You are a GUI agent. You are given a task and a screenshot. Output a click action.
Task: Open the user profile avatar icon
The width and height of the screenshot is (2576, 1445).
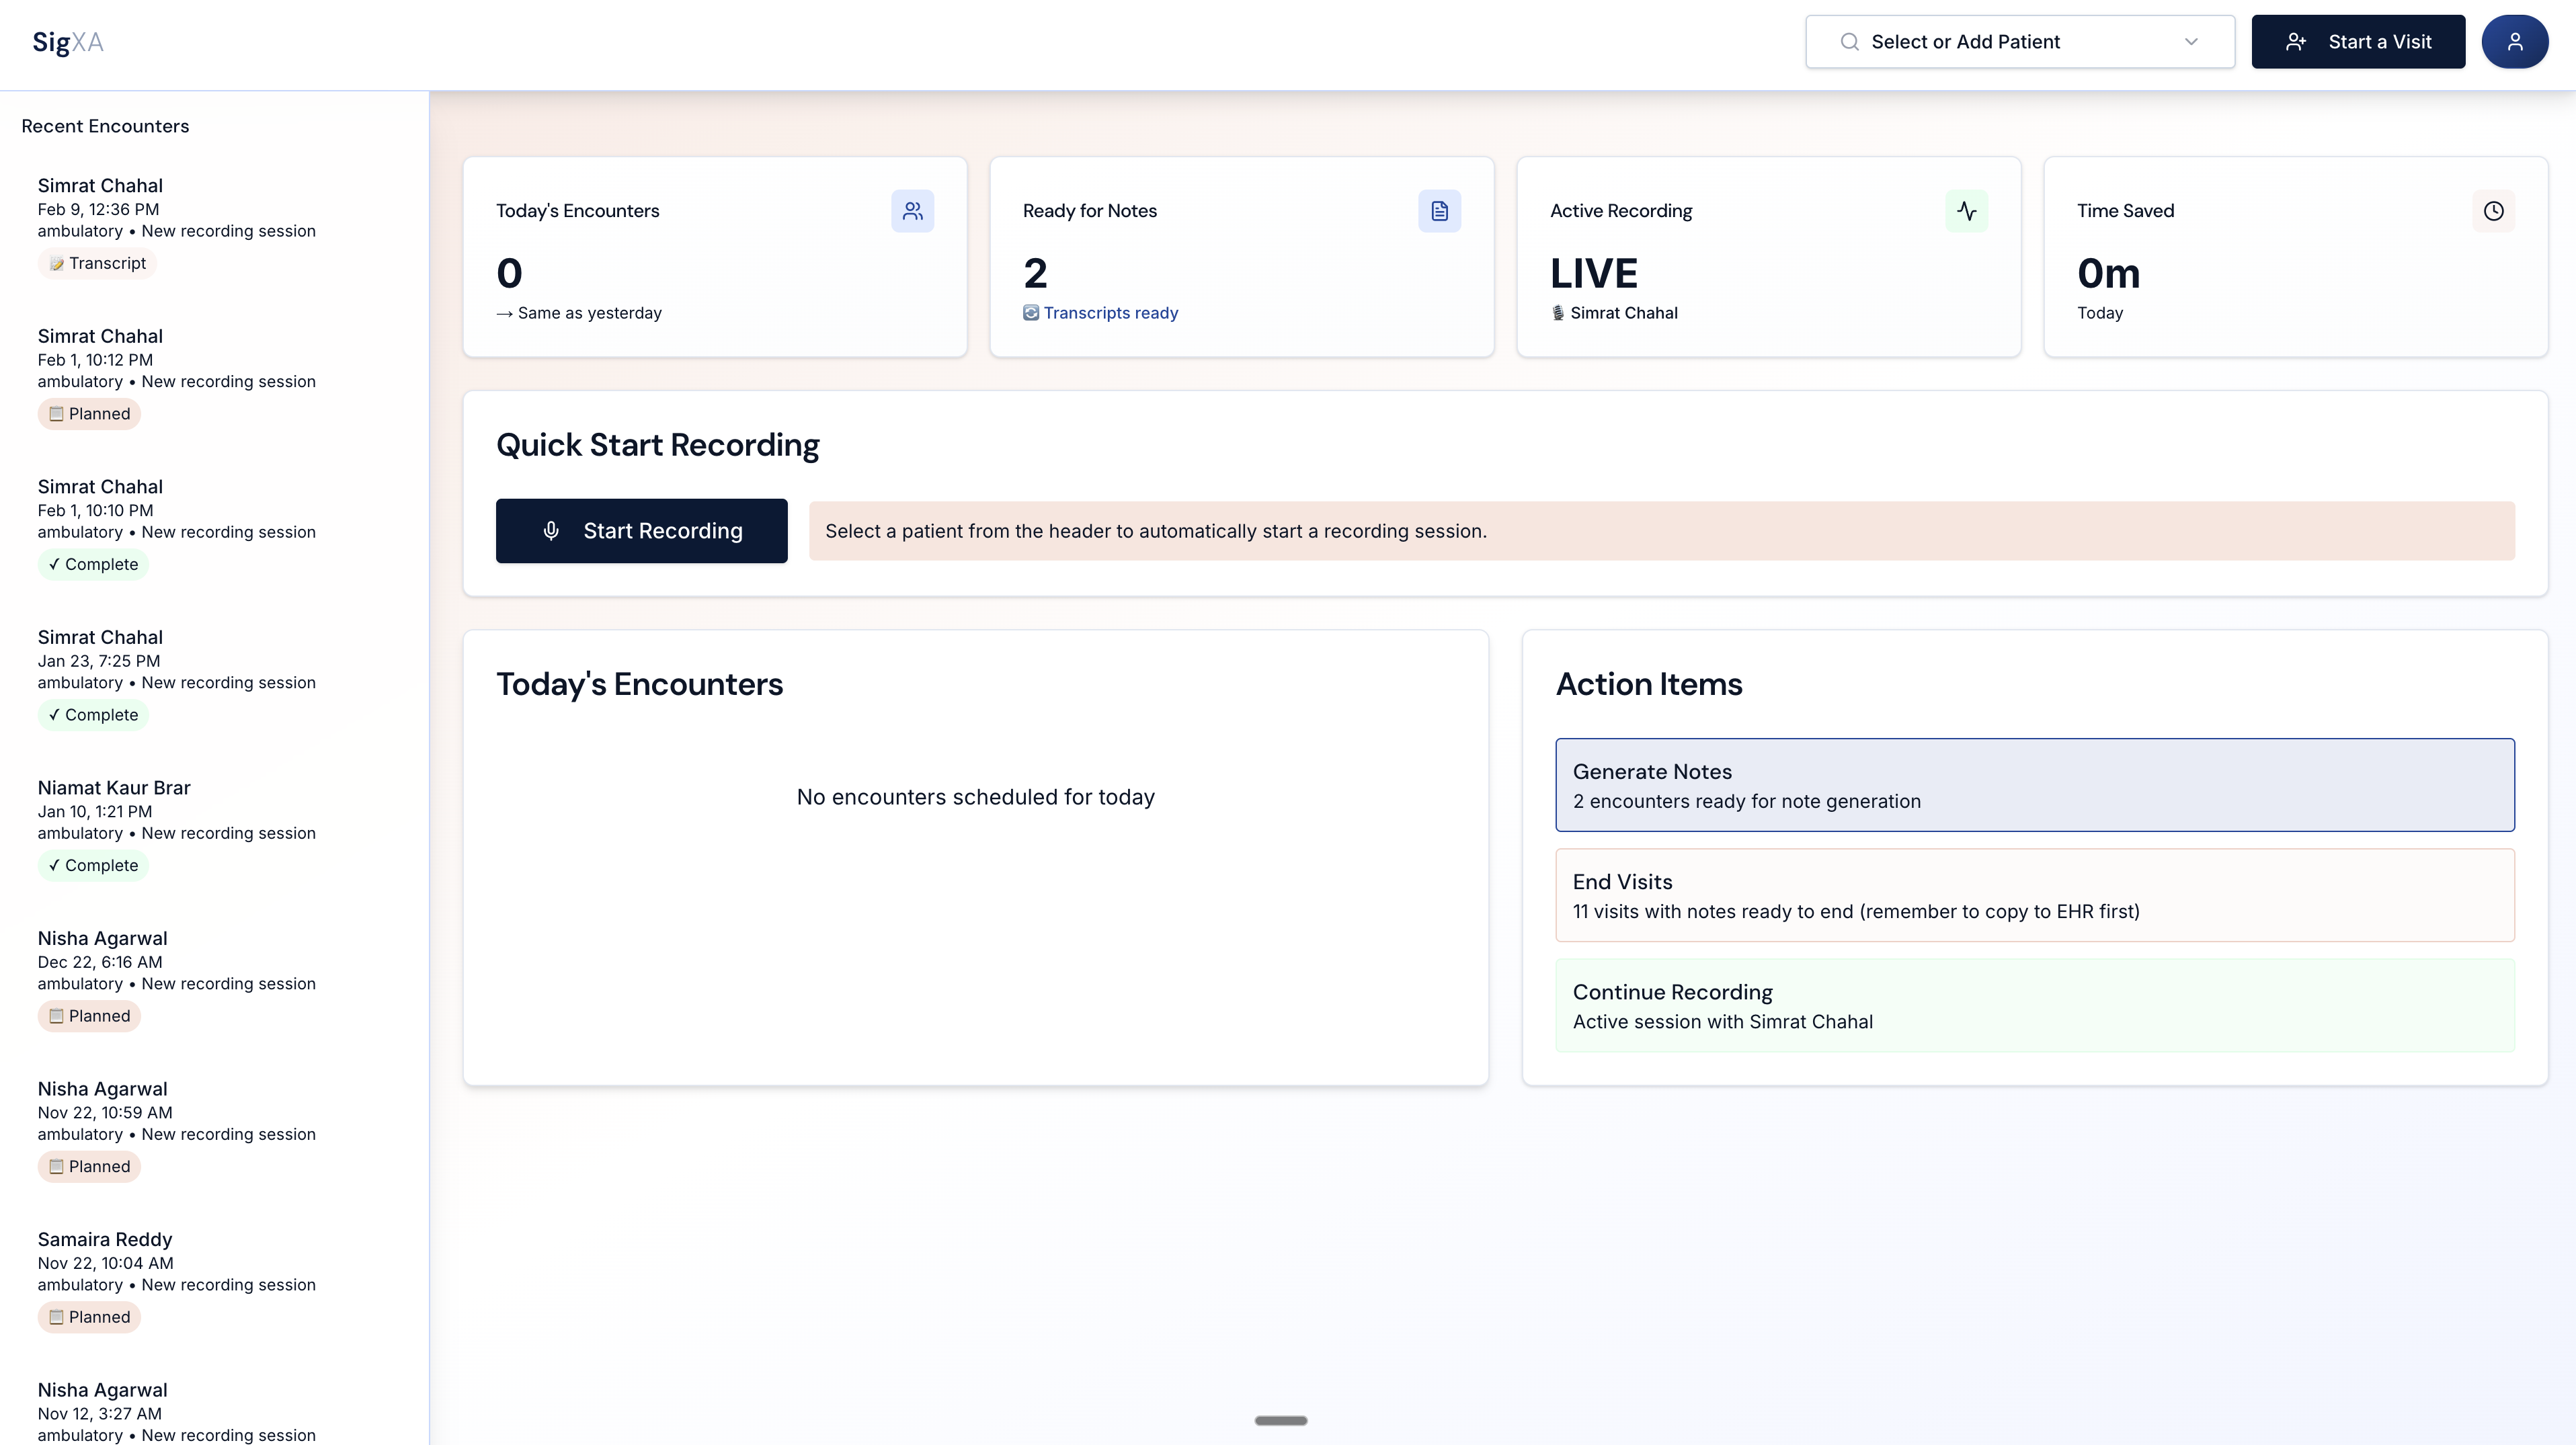pyautogui.click(x=2515, y=42)
